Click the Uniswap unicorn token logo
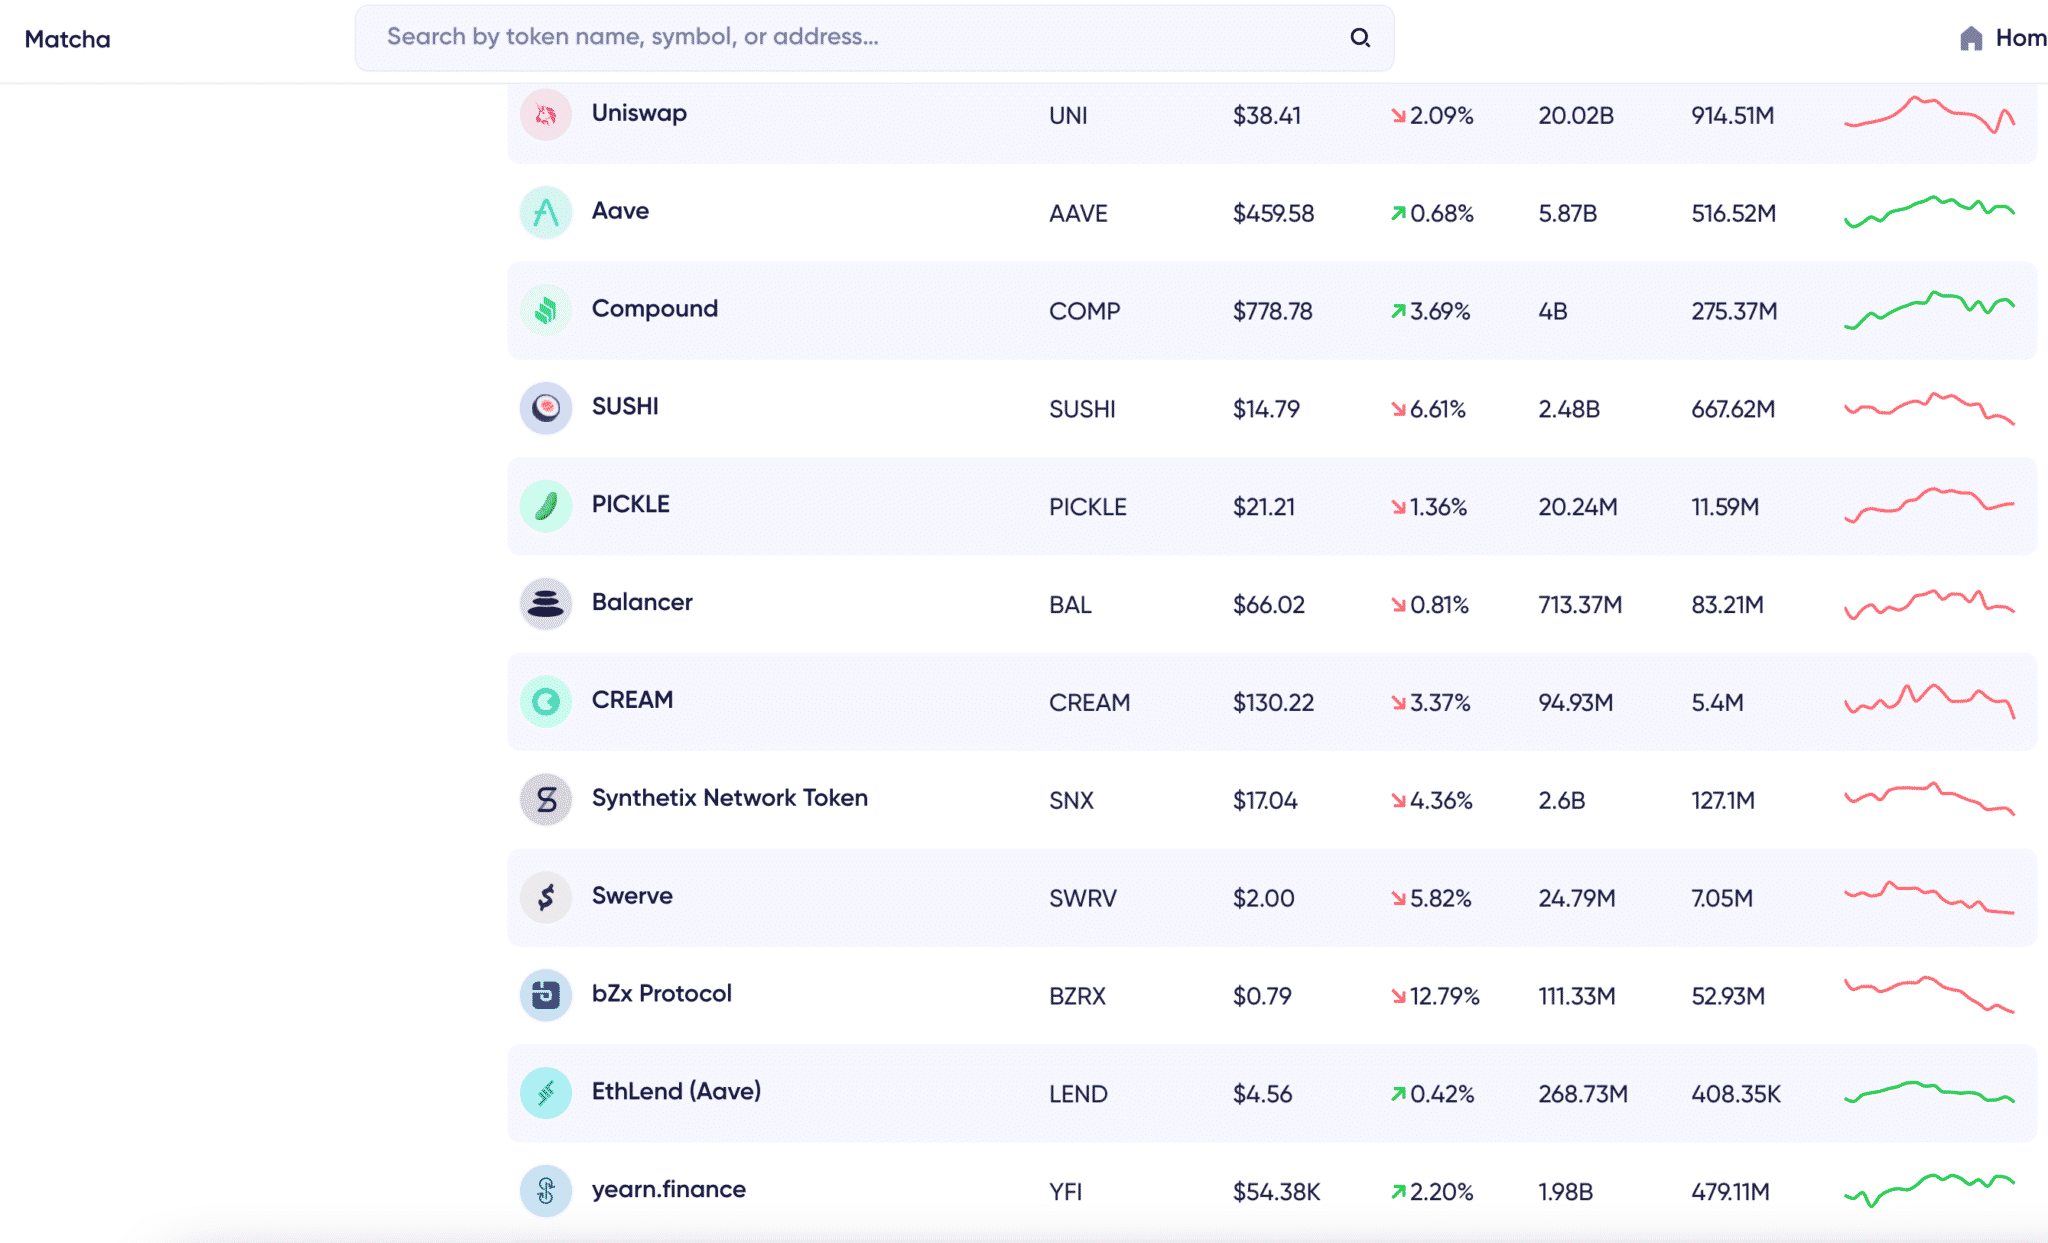 coord(545,114)
